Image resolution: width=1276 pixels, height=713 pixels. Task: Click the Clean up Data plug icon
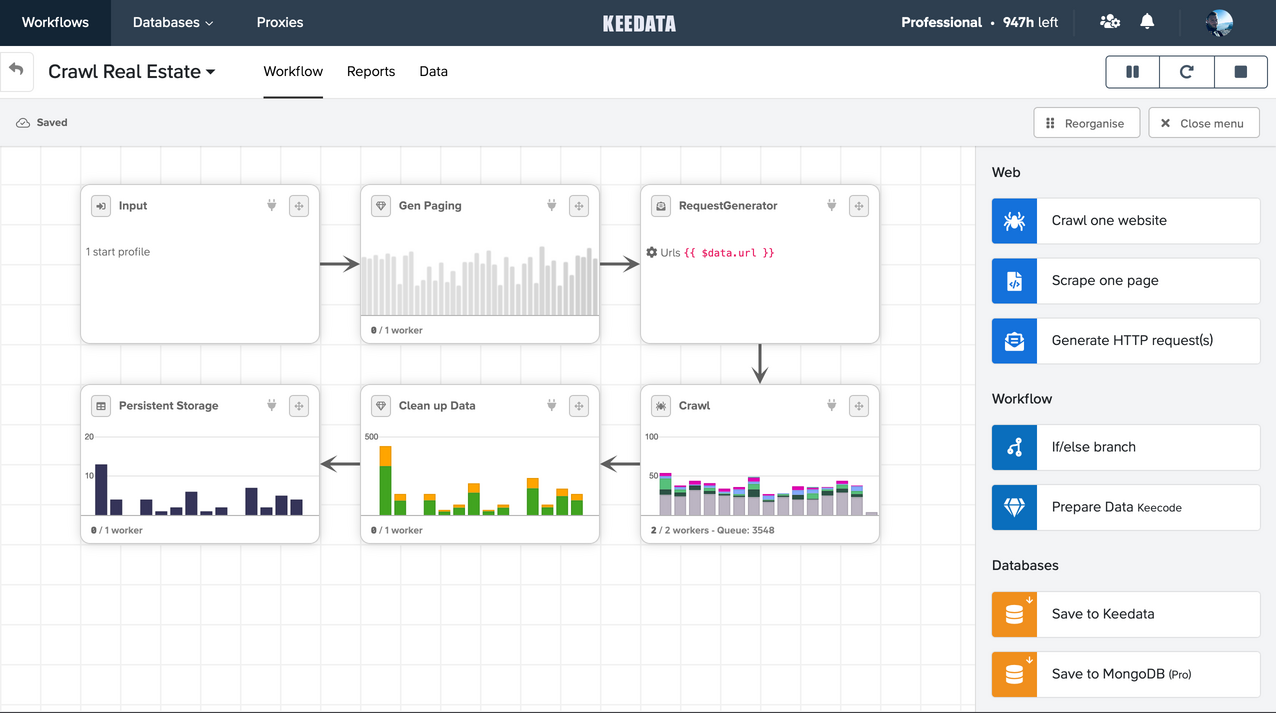[551, 405]
